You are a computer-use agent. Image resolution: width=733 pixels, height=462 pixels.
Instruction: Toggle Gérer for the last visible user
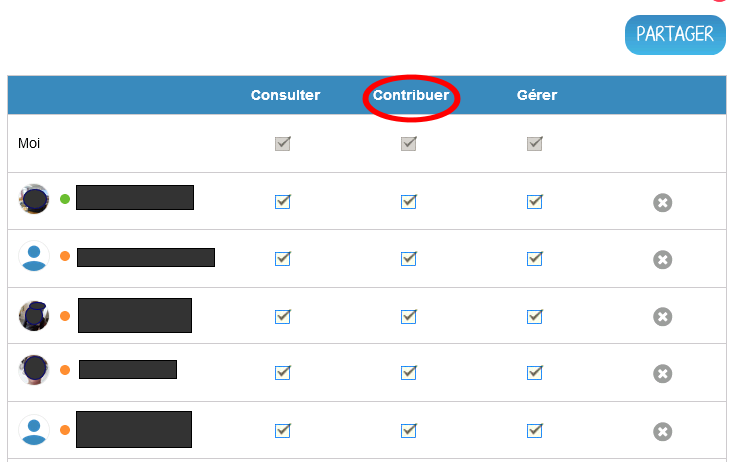click(x=535, y=431)
